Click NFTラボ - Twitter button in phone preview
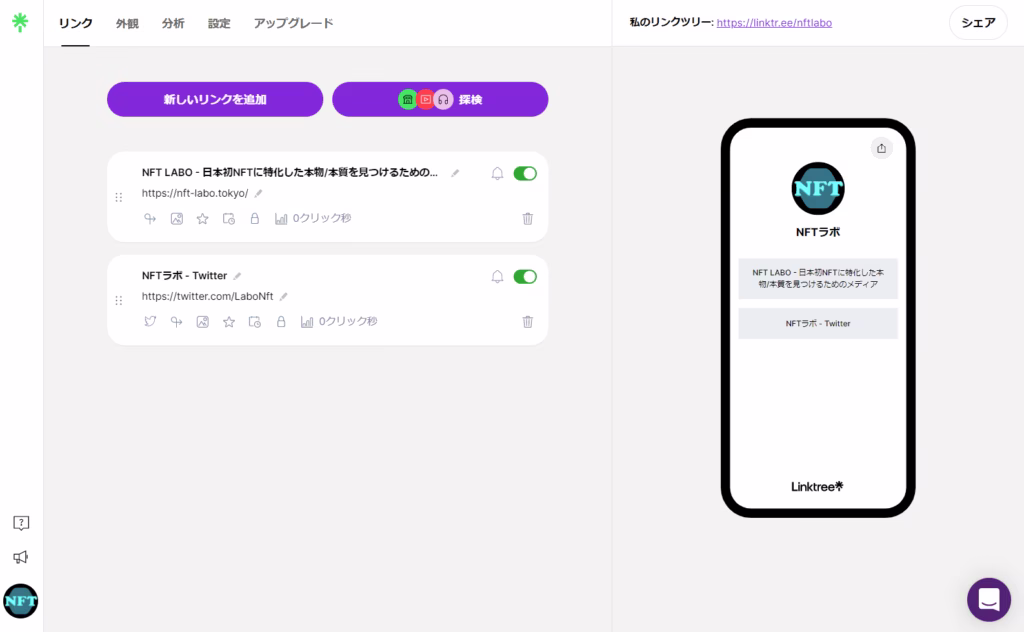Screen dimensions: 1024x632 [x=818, y=323]
